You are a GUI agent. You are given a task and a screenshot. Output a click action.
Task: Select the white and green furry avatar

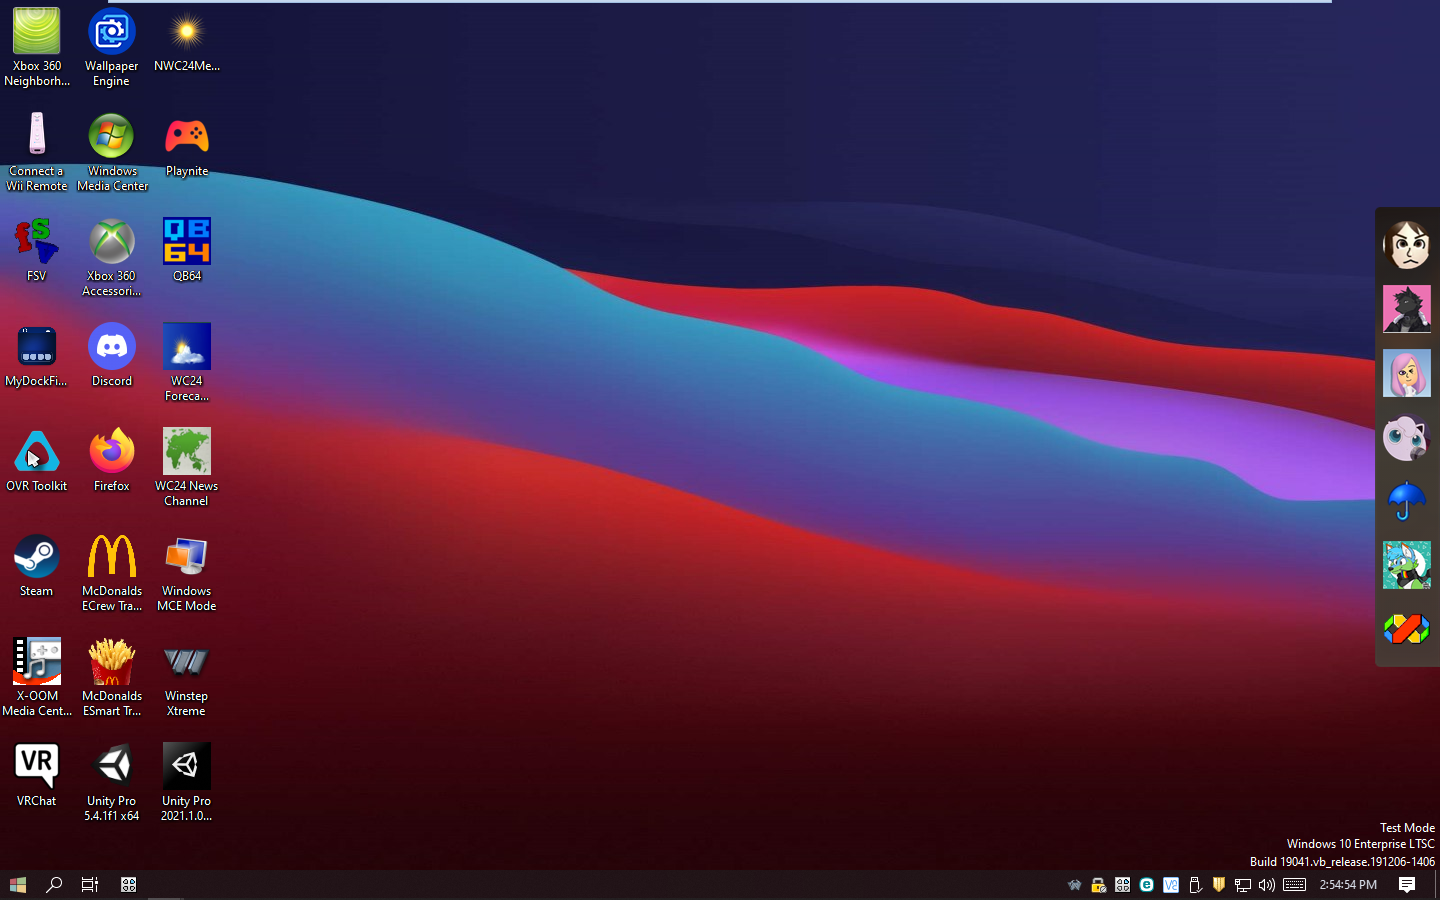click(x=1407, y=565)
